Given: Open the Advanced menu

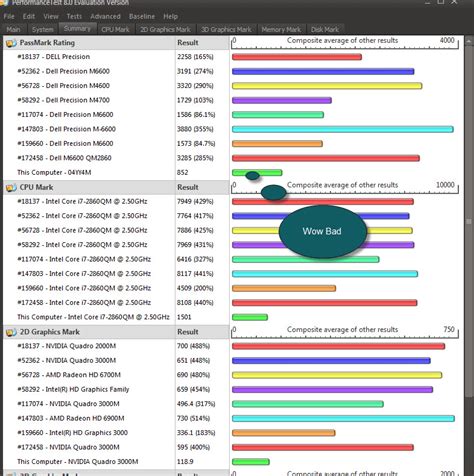Looking at the screenshot, I should click(x=105, y=16).
